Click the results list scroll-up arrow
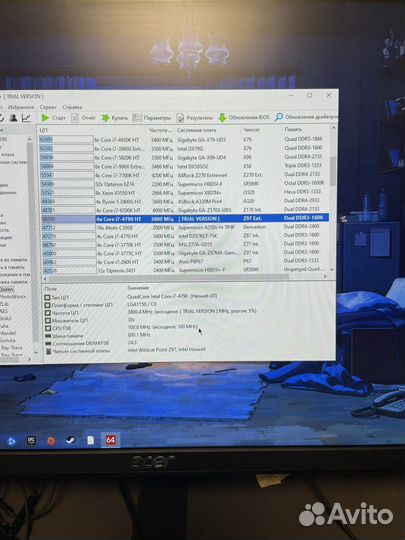405x540 pixels. (x=333, y=128)
